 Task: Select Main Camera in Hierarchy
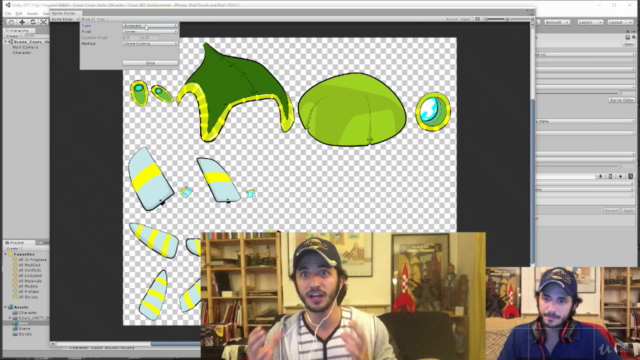pyautogui.click(x=25, y=47)
